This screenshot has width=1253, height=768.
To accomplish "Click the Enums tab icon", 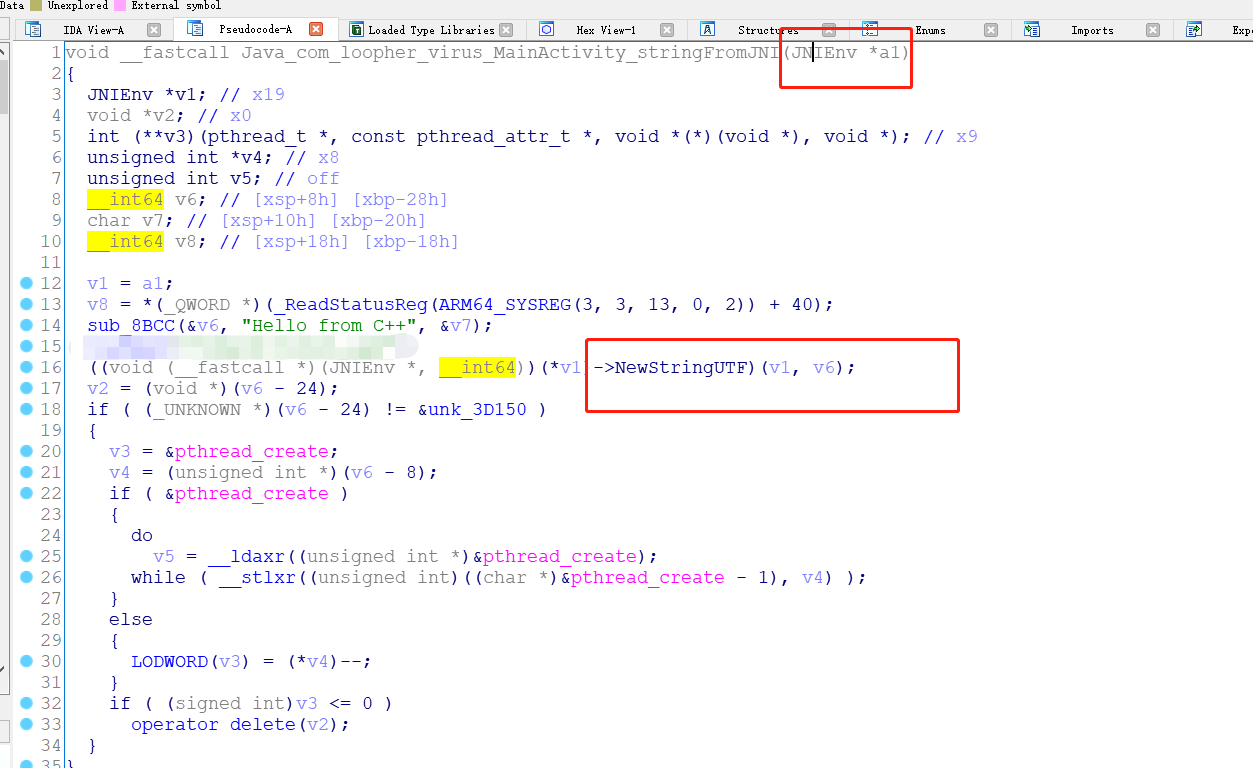I will (868, 30).
